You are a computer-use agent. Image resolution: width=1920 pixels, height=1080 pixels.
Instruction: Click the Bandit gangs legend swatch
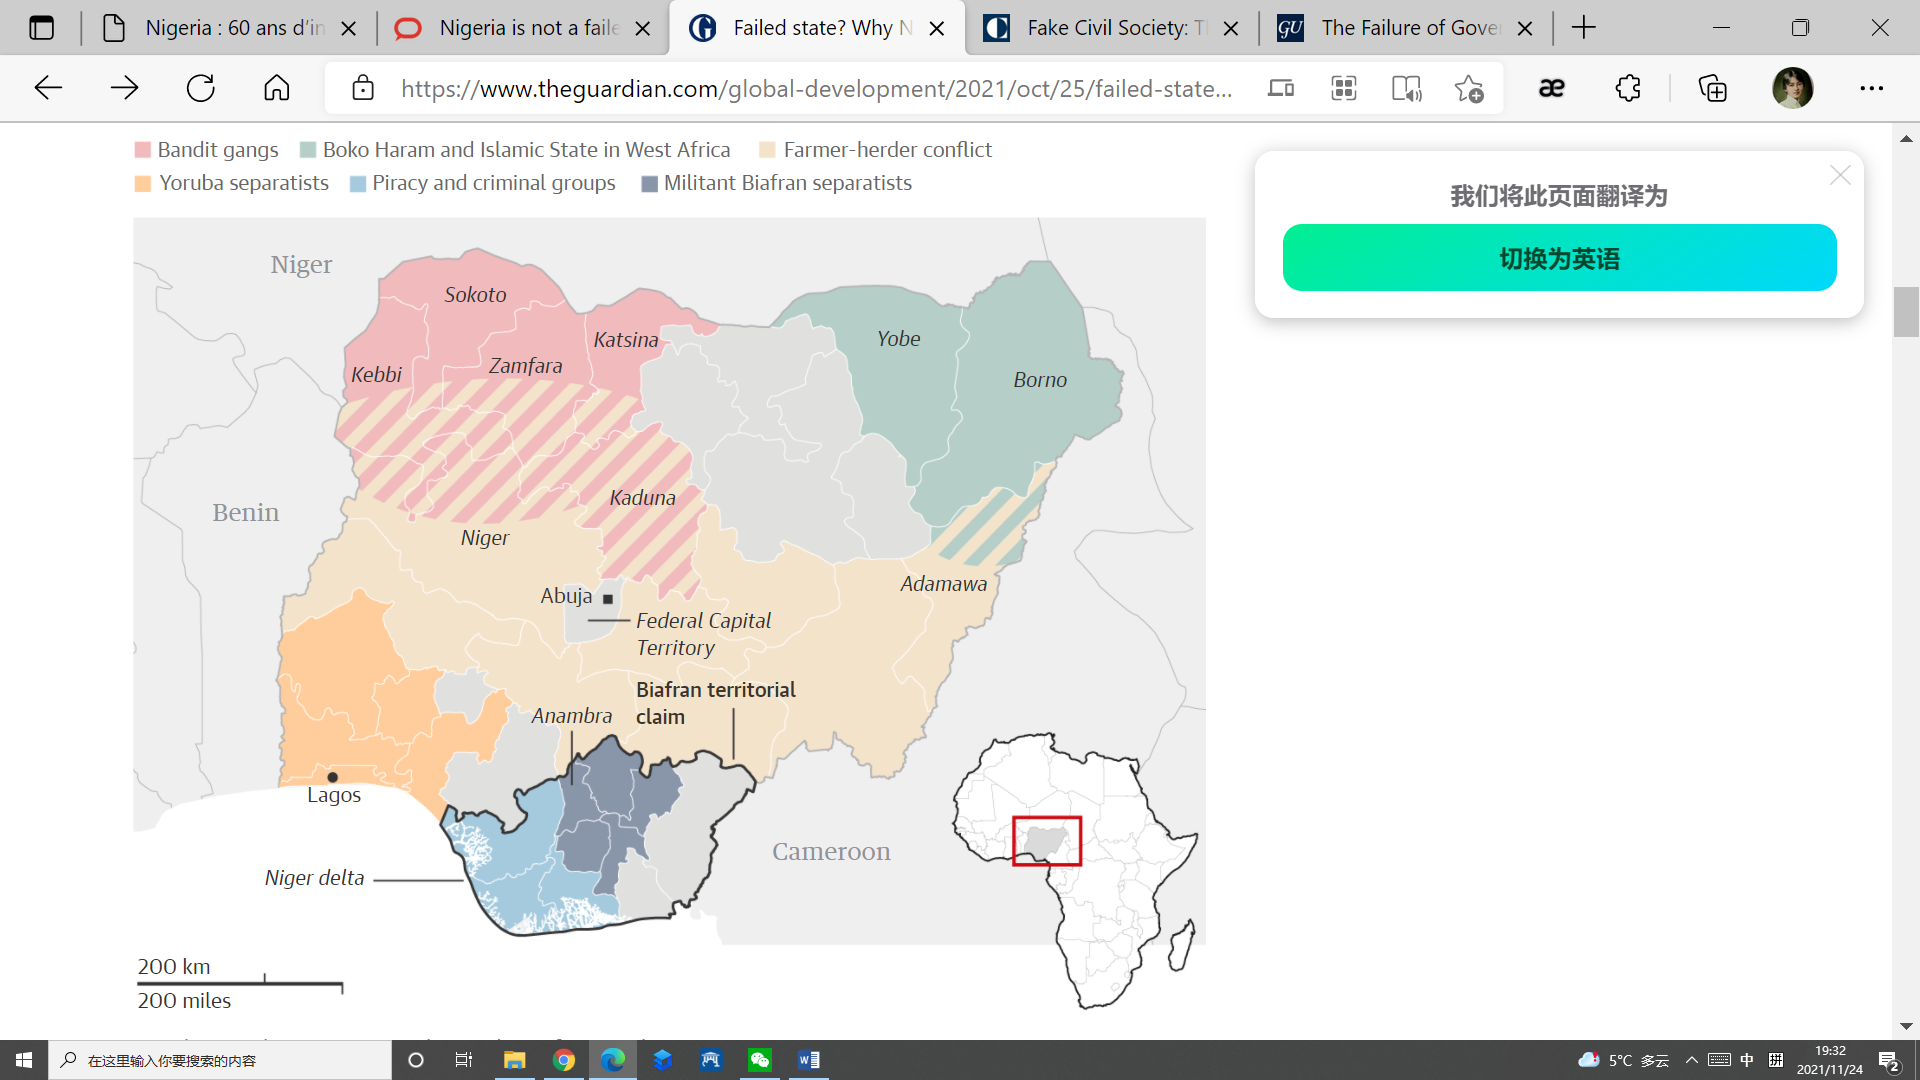[143, 150]
